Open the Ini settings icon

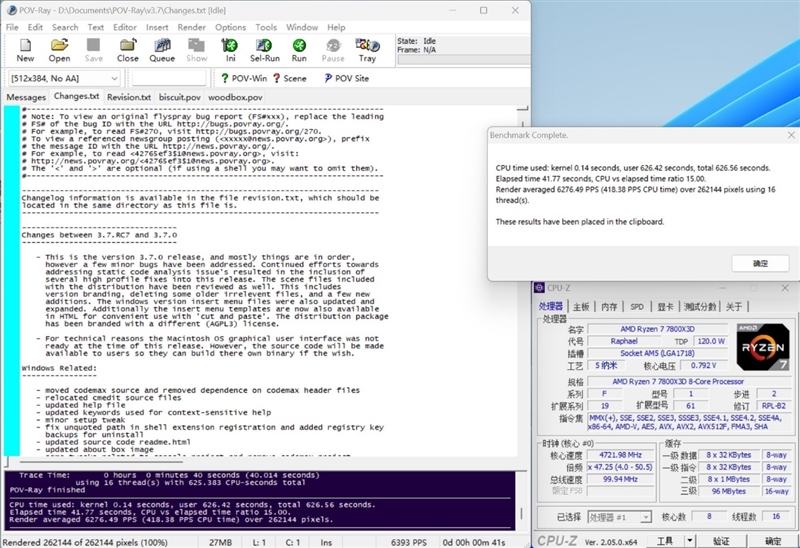230,50
